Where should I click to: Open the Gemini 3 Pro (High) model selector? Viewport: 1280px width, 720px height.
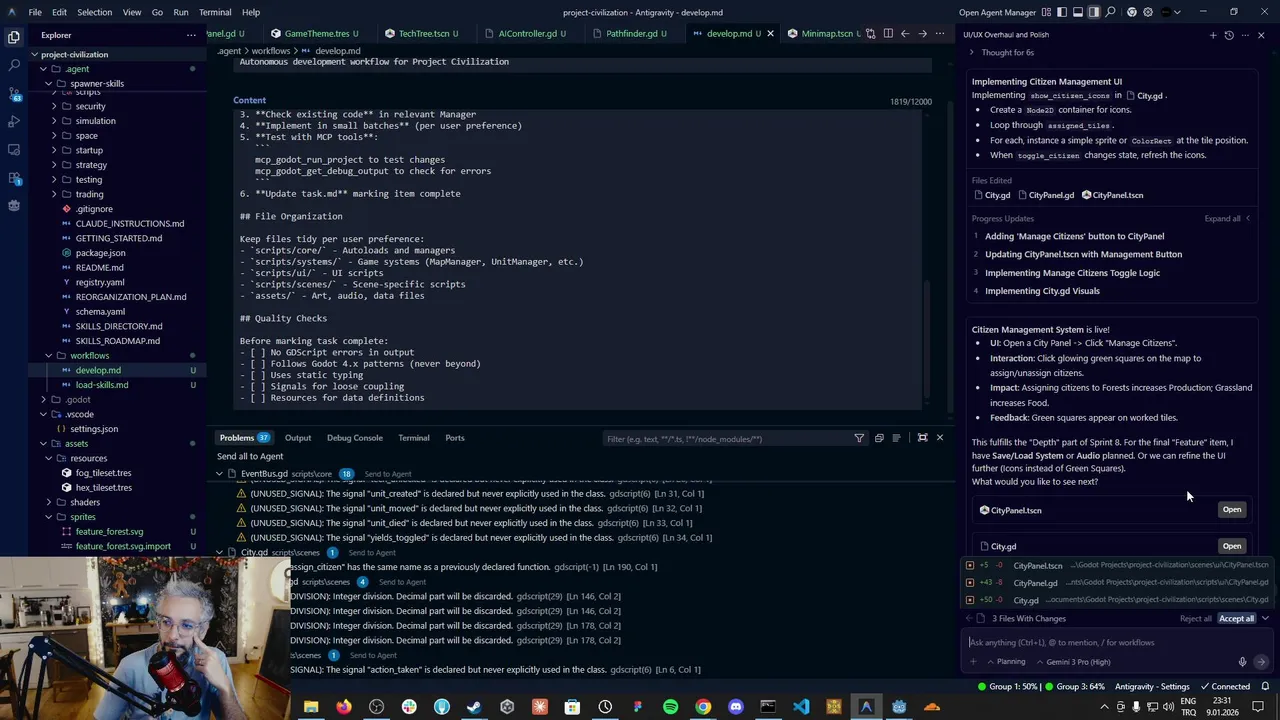tap(1072, 662)
